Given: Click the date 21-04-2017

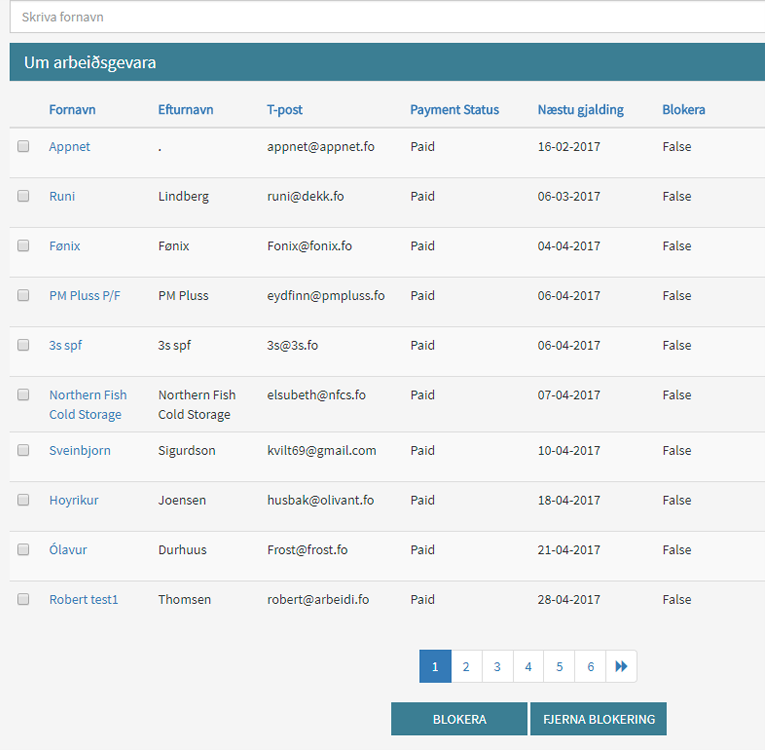Looking at the screenshot, I should [569, 550].
